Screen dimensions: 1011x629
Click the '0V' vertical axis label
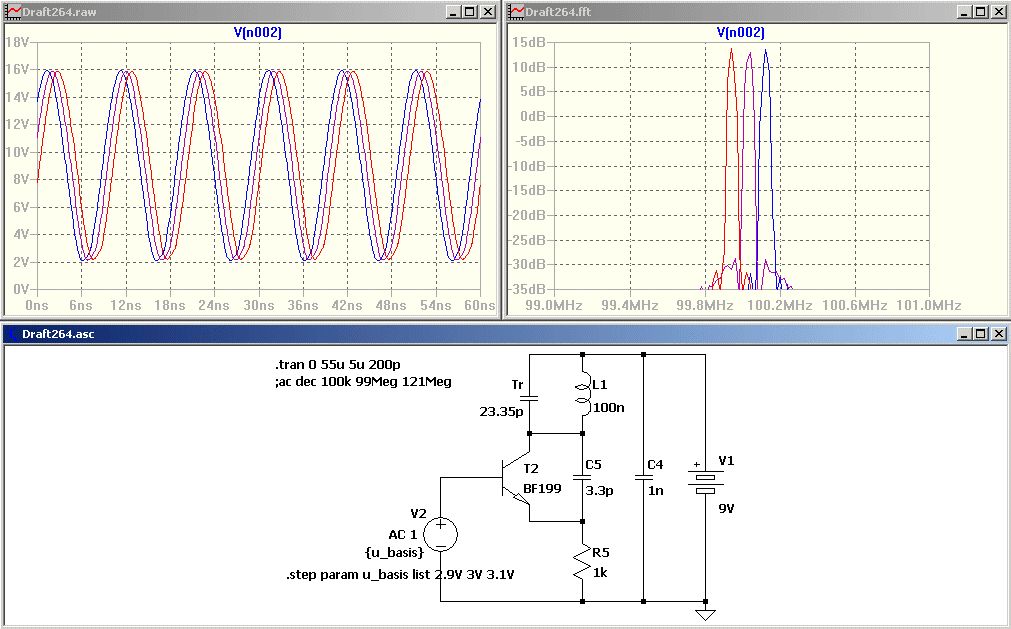pyautogui.click(x=20, y=289)
